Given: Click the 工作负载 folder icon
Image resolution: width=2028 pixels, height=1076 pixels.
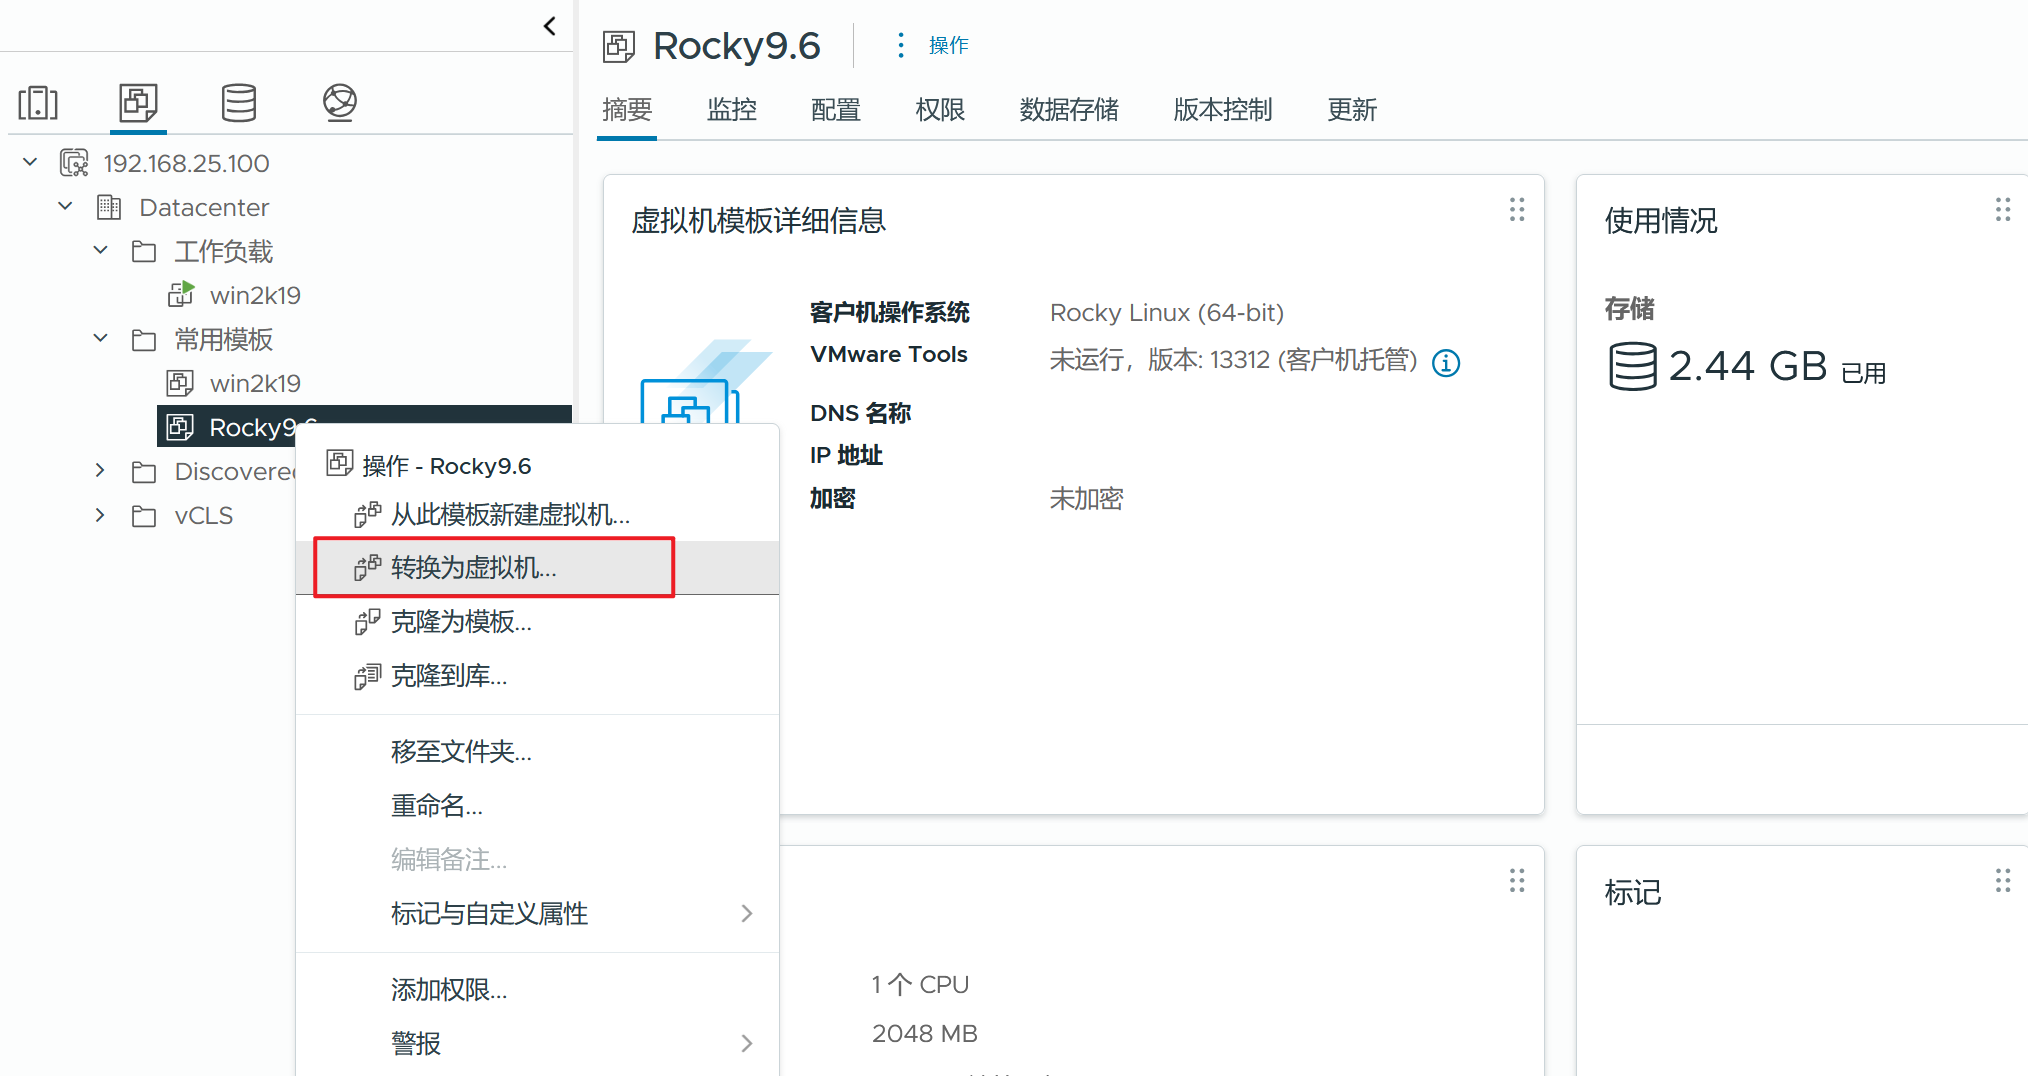Looking at the screenshot, I should click(144, 251).
